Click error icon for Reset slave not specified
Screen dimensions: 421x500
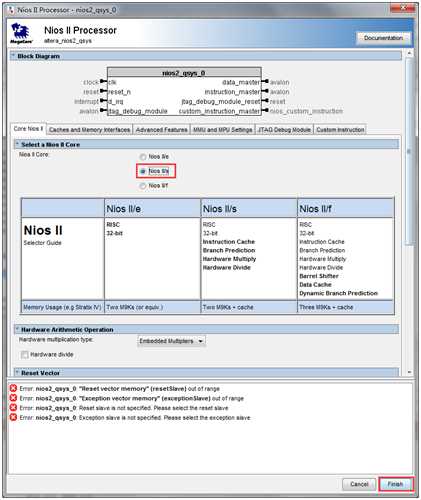tap(13, 408)
